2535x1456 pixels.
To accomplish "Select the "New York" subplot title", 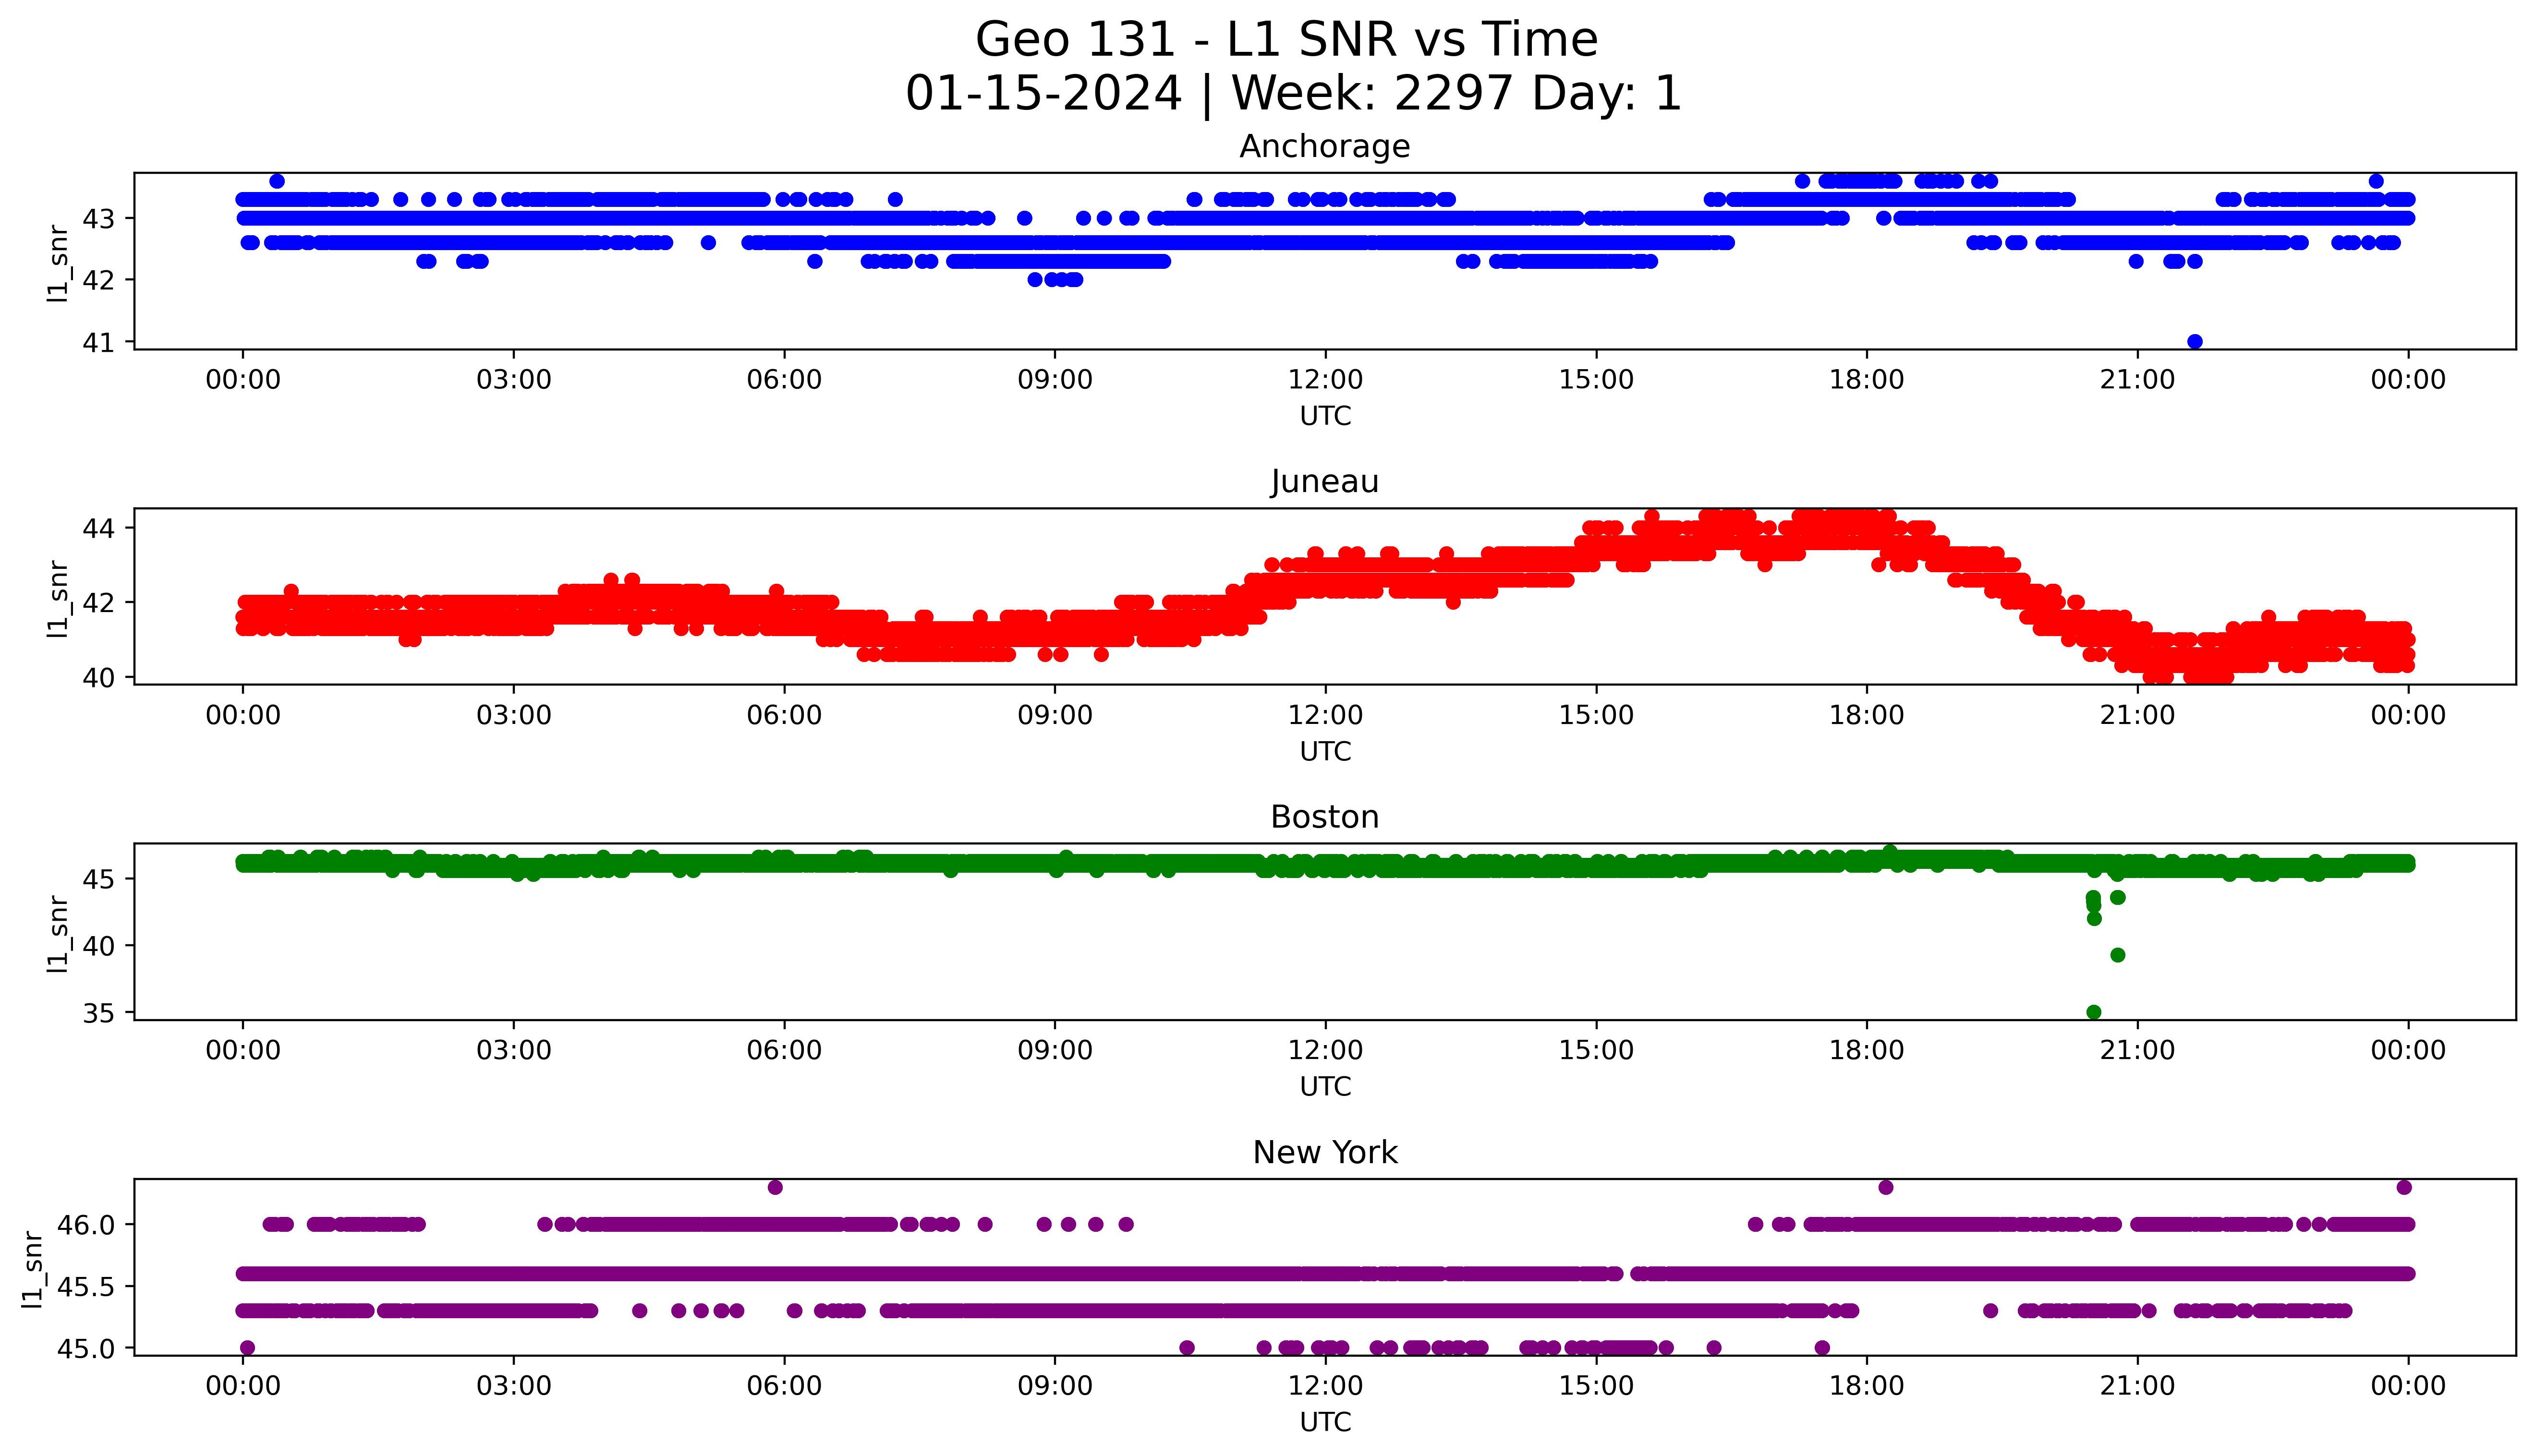I will (x=1325, y=1153).
